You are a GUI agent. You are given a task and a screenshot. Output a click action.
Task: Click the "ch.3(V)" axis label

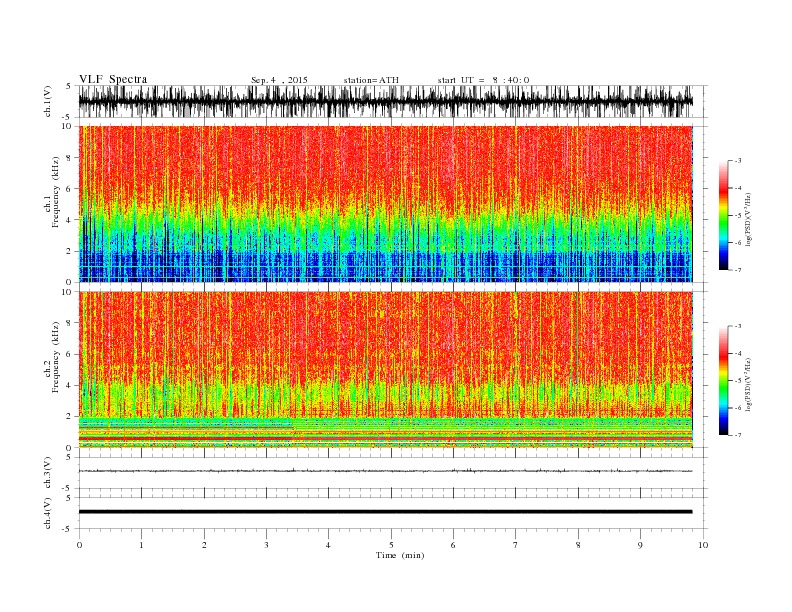pyautogui.click(x=48, y=473)
